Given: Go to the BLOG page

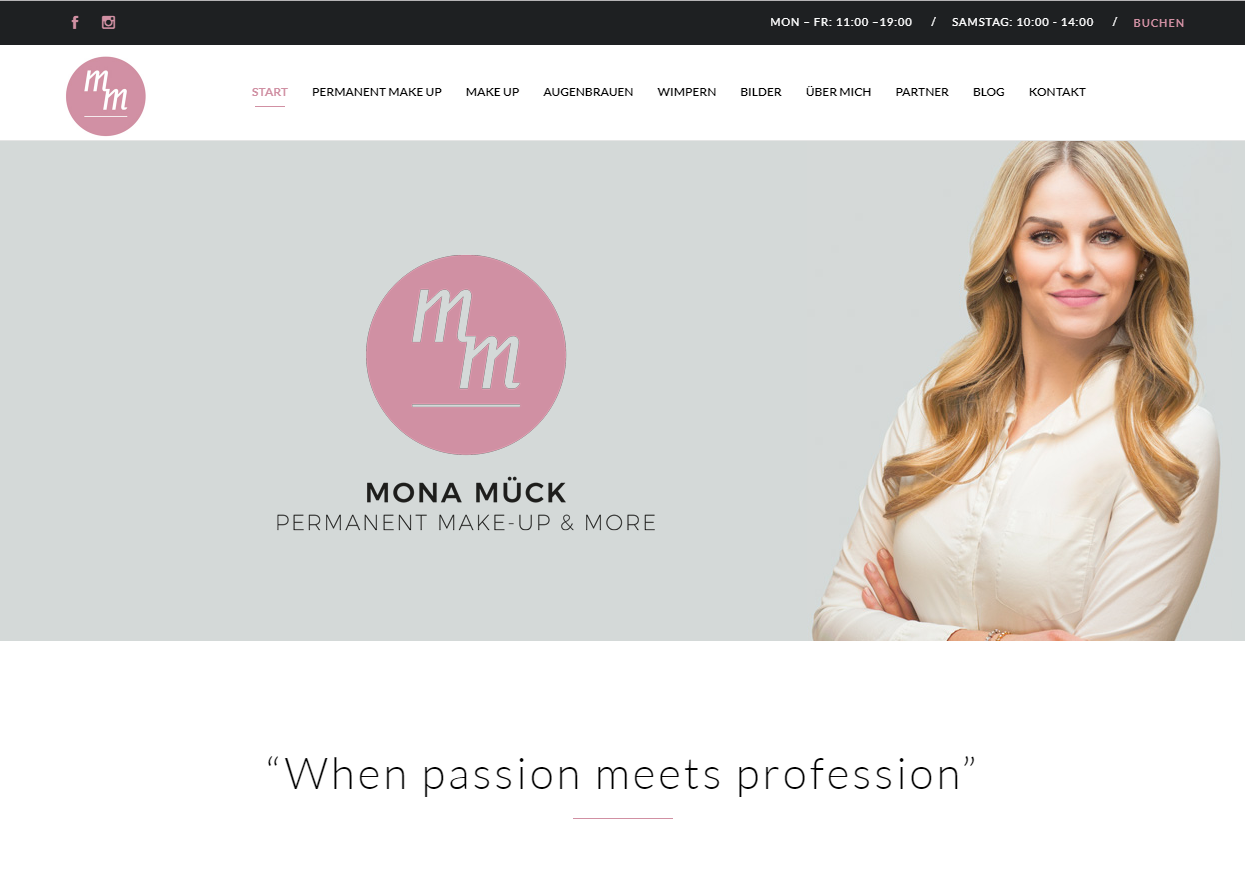Looking at the screenshot, I should coord(989,92).
